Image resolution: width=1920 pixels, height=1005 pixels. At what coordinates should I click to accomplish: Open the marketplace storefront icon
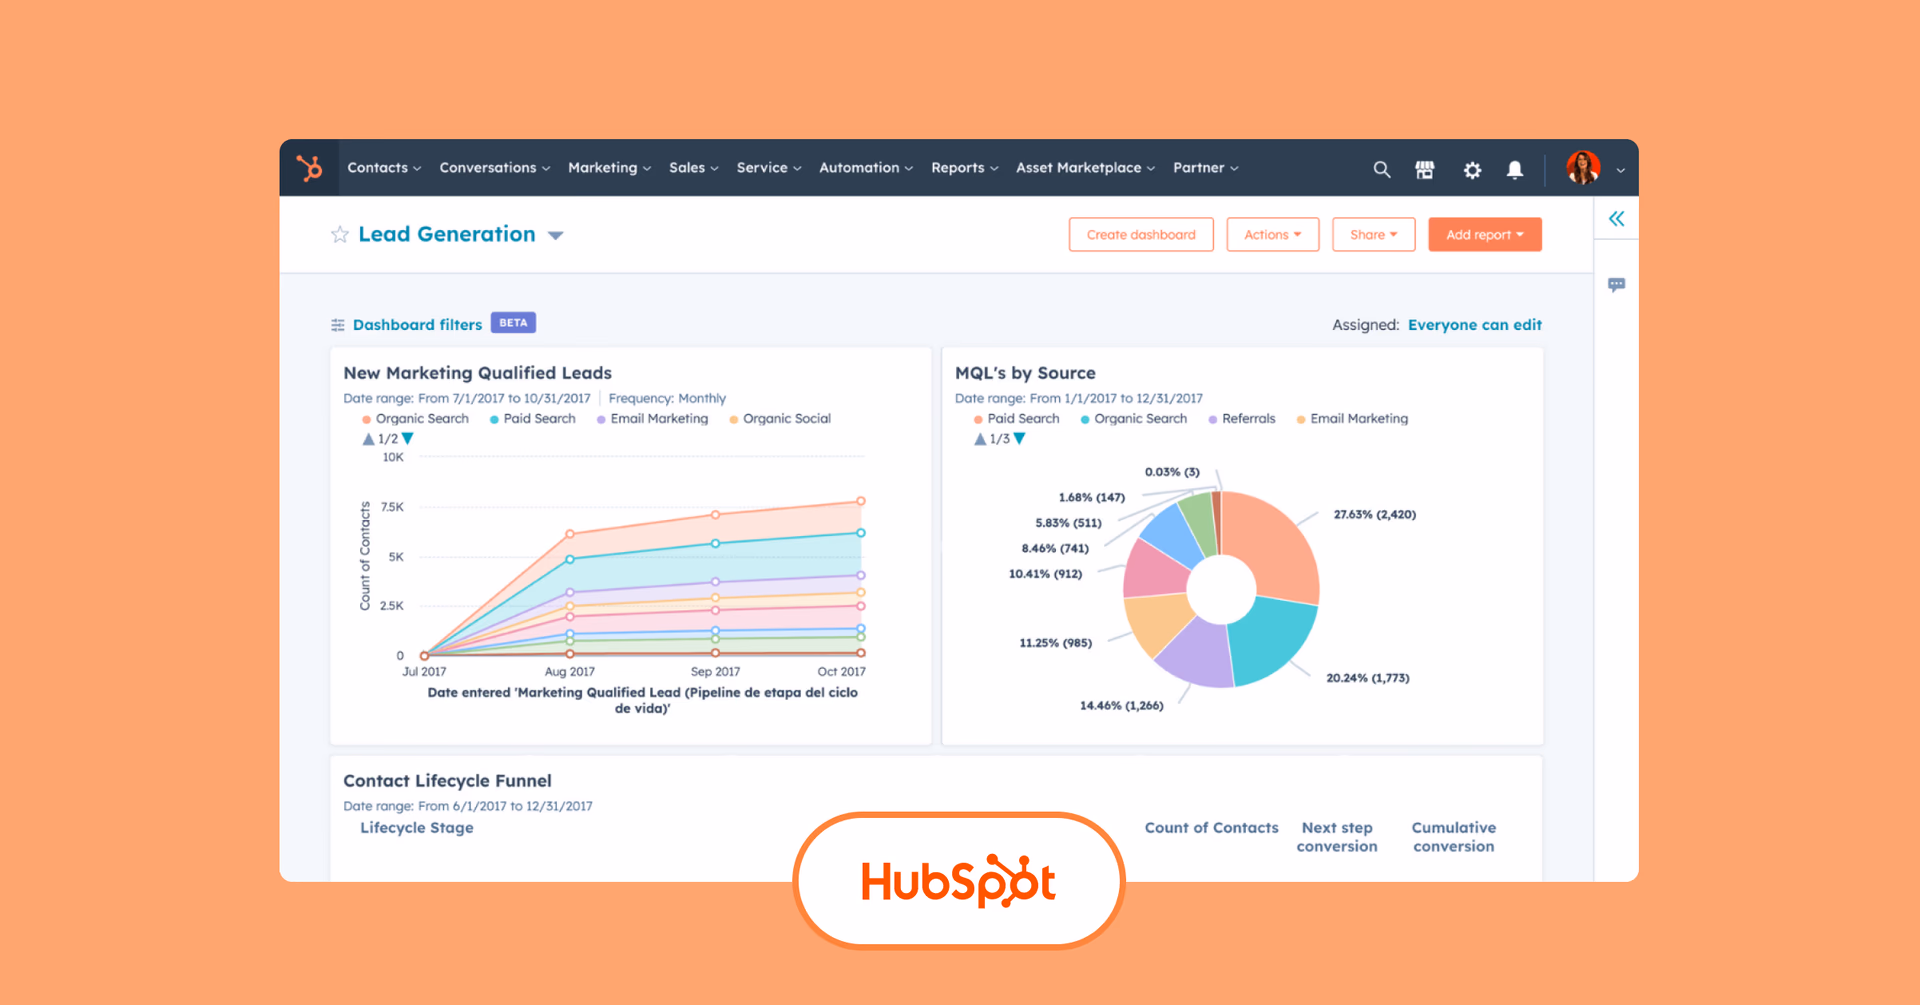[x=1425, y=170]
